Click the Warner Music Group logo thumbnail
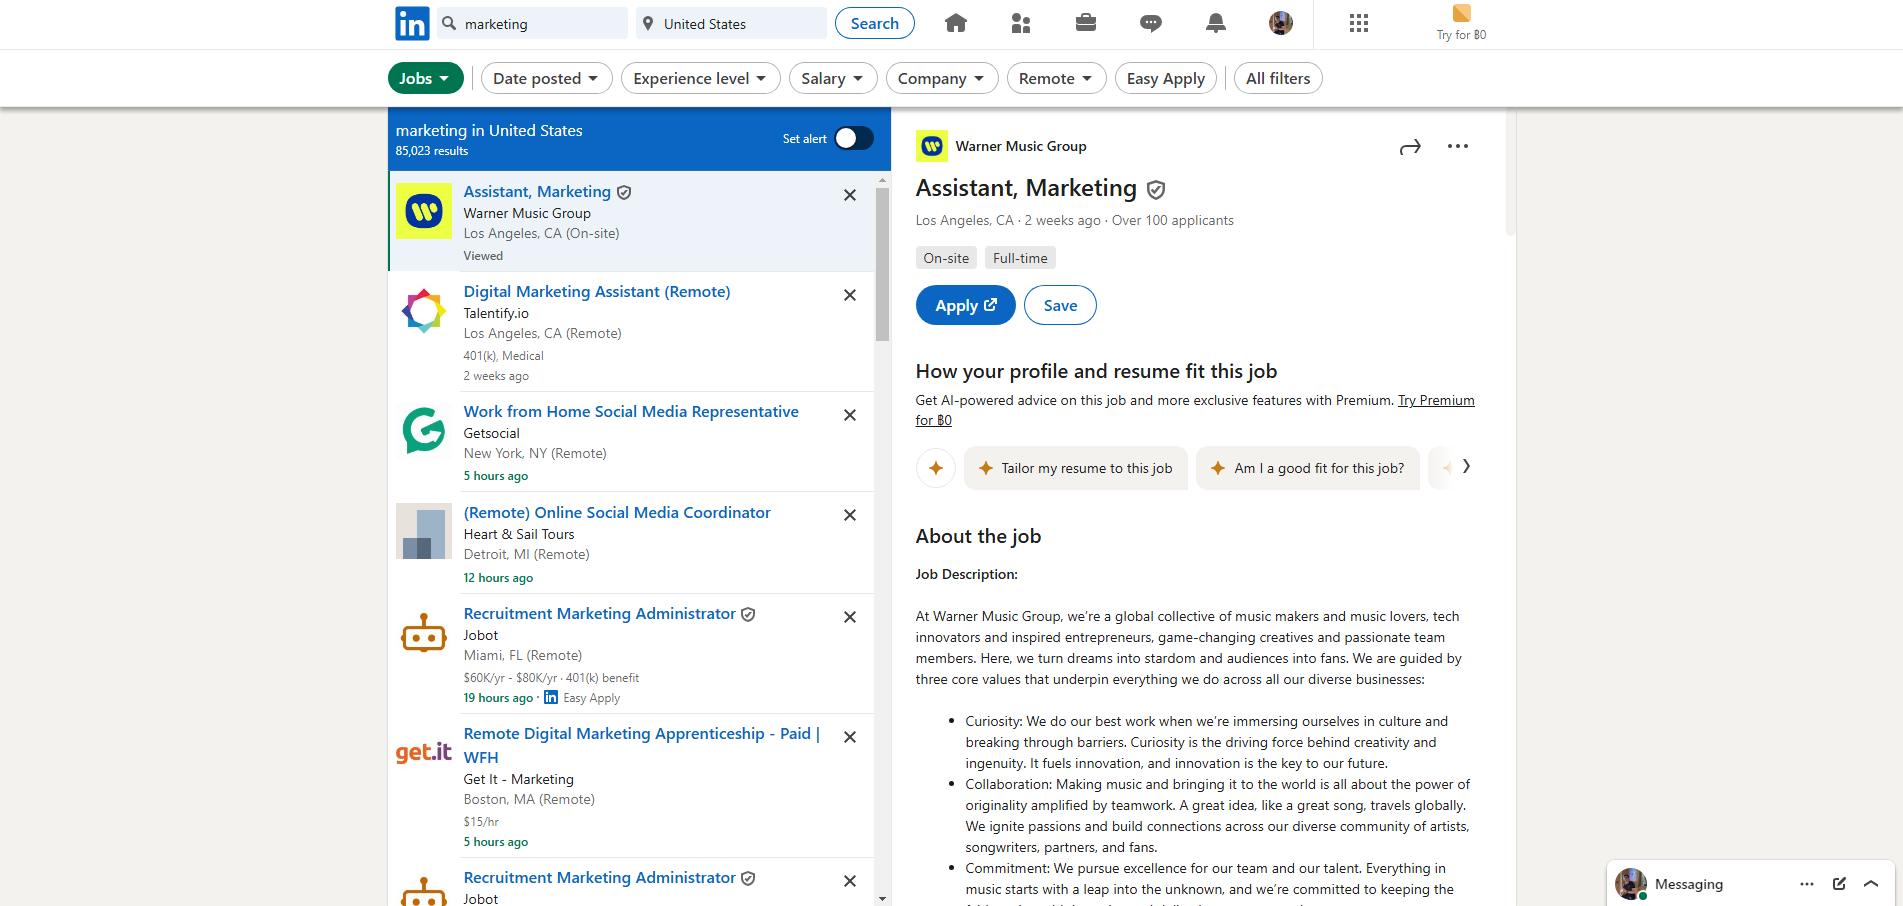This screenshot has width=1903, height=906. click(424, 211)
